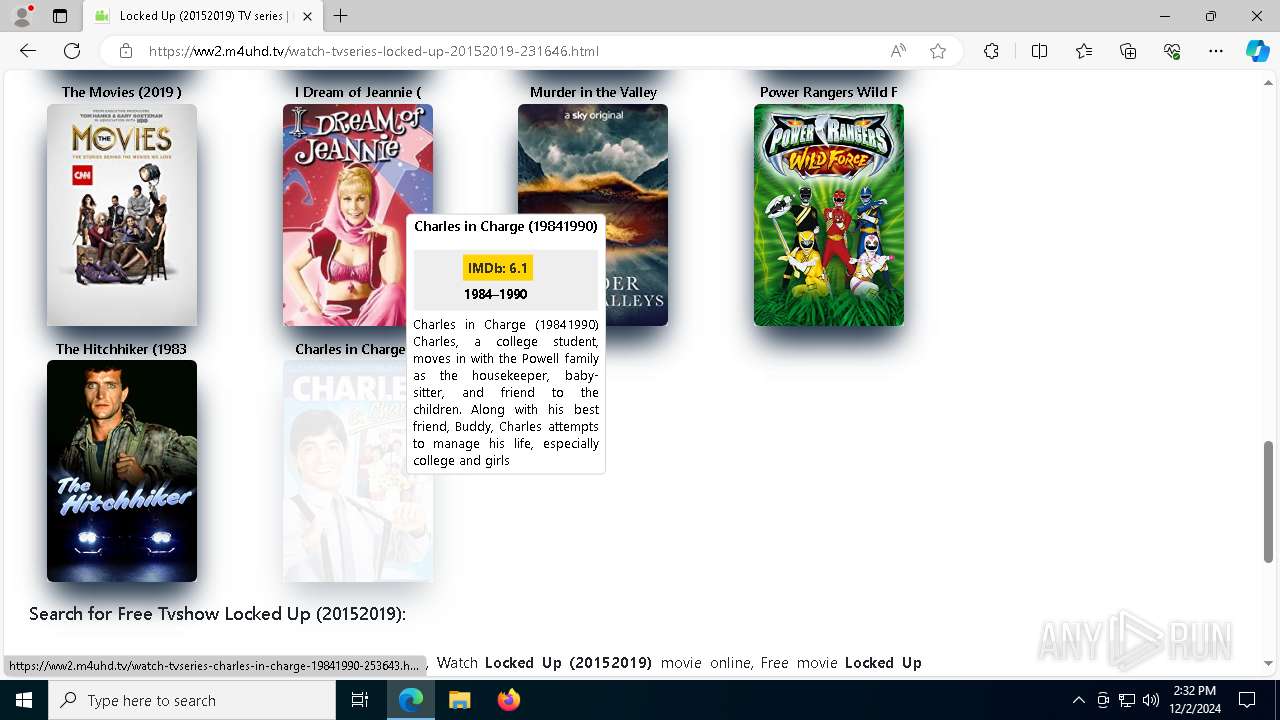Select the Locked Up (20152019) tab
This screenshot has height=720, width=1280.
coord(203,16)
